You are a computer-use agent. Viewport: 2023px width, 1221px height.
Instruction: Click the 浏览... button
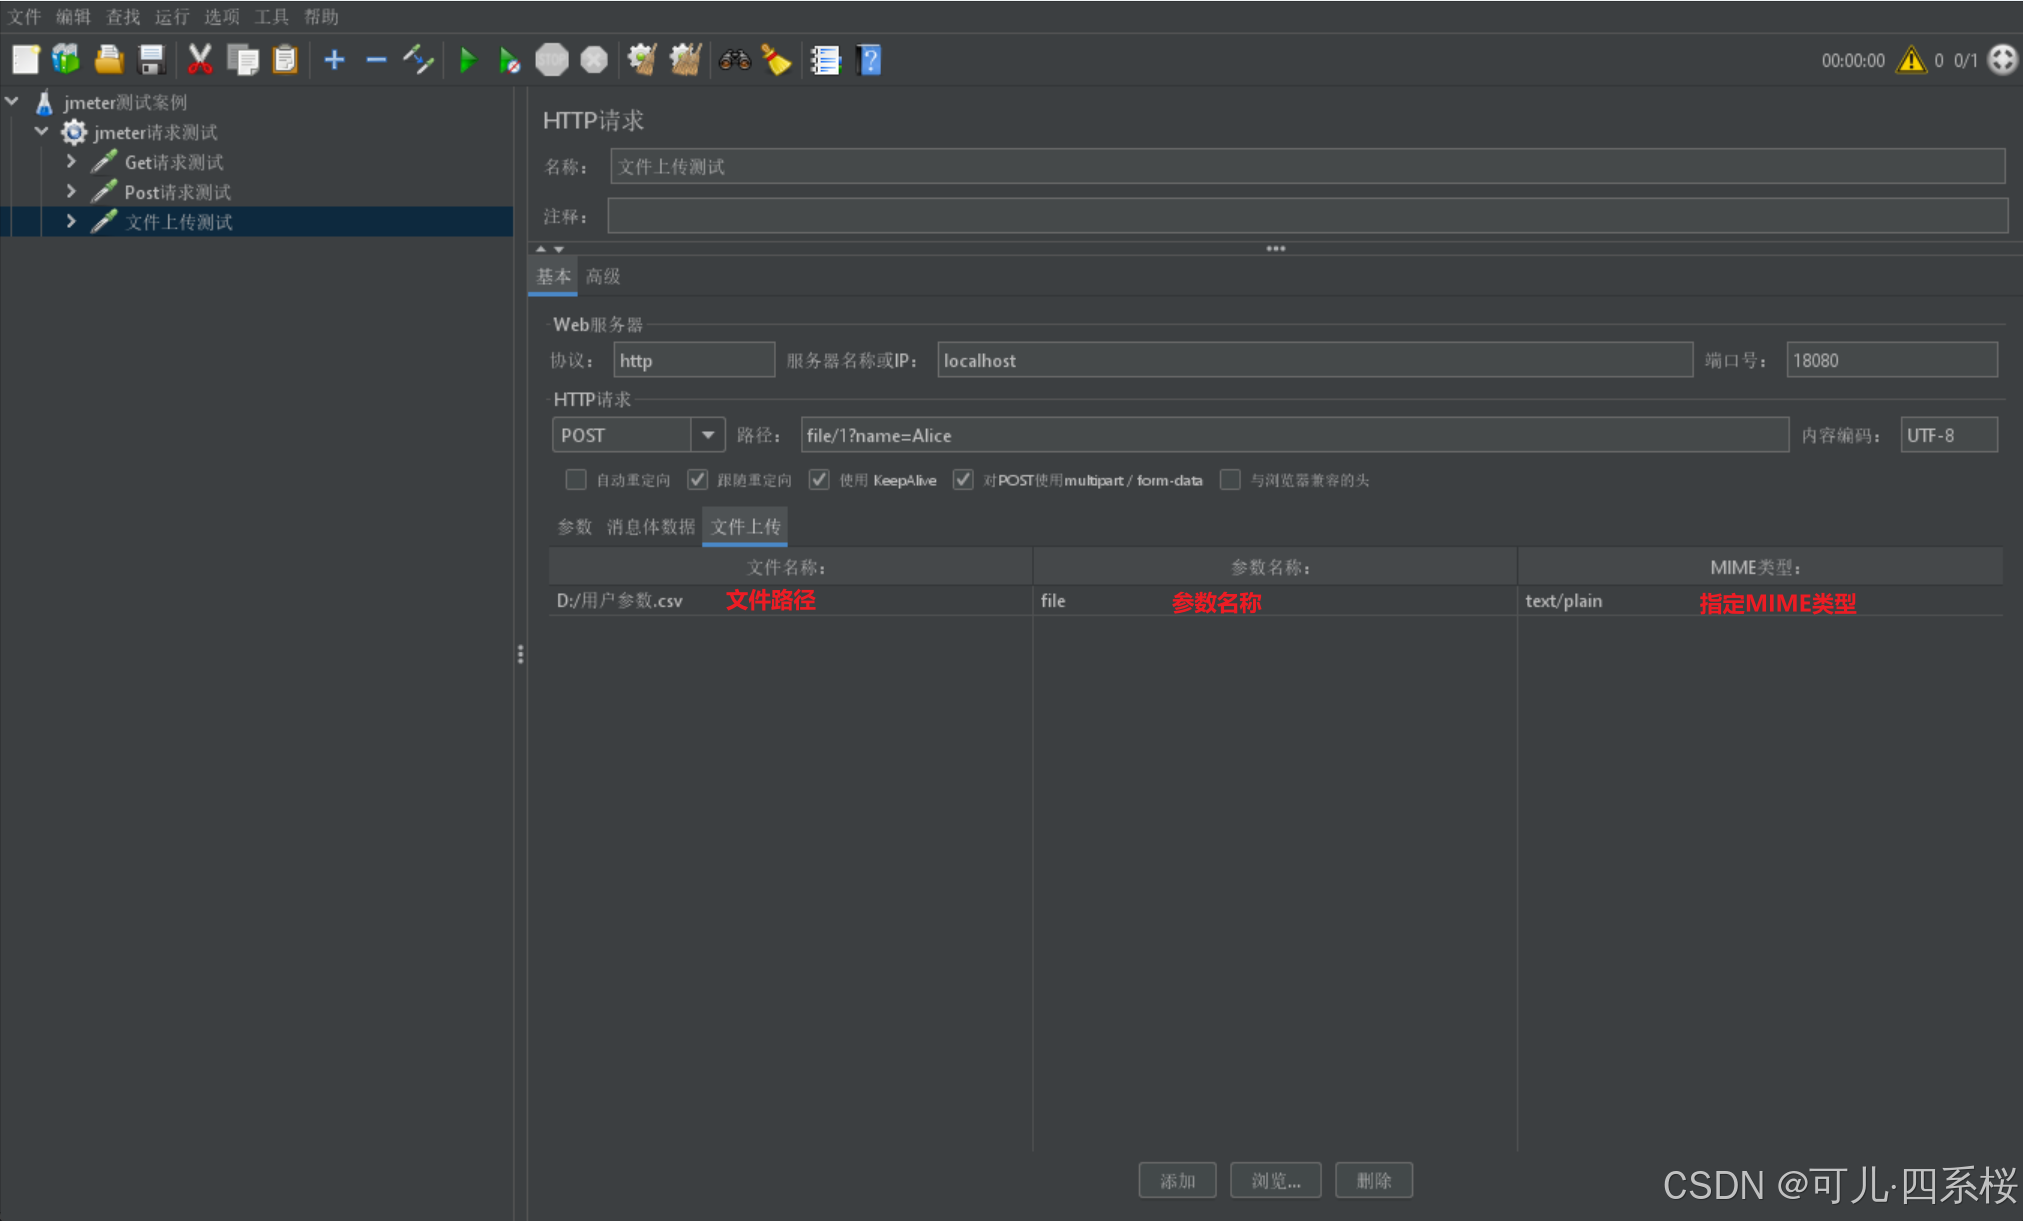coord(1275,1180)
